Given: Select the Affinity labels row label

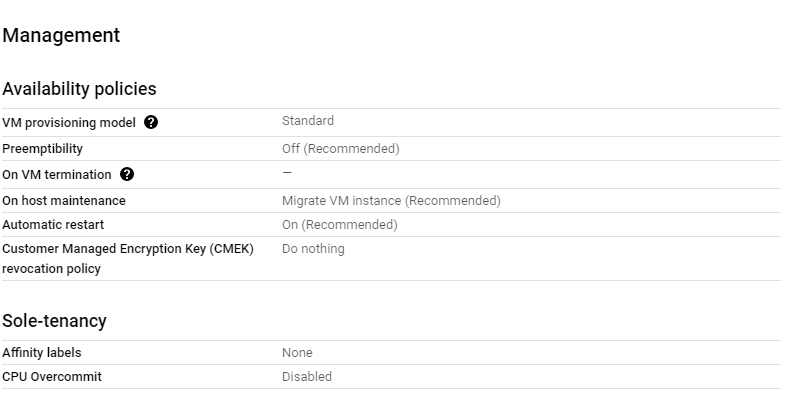Looking at the screenshot, I should click(x=41, y=353).
